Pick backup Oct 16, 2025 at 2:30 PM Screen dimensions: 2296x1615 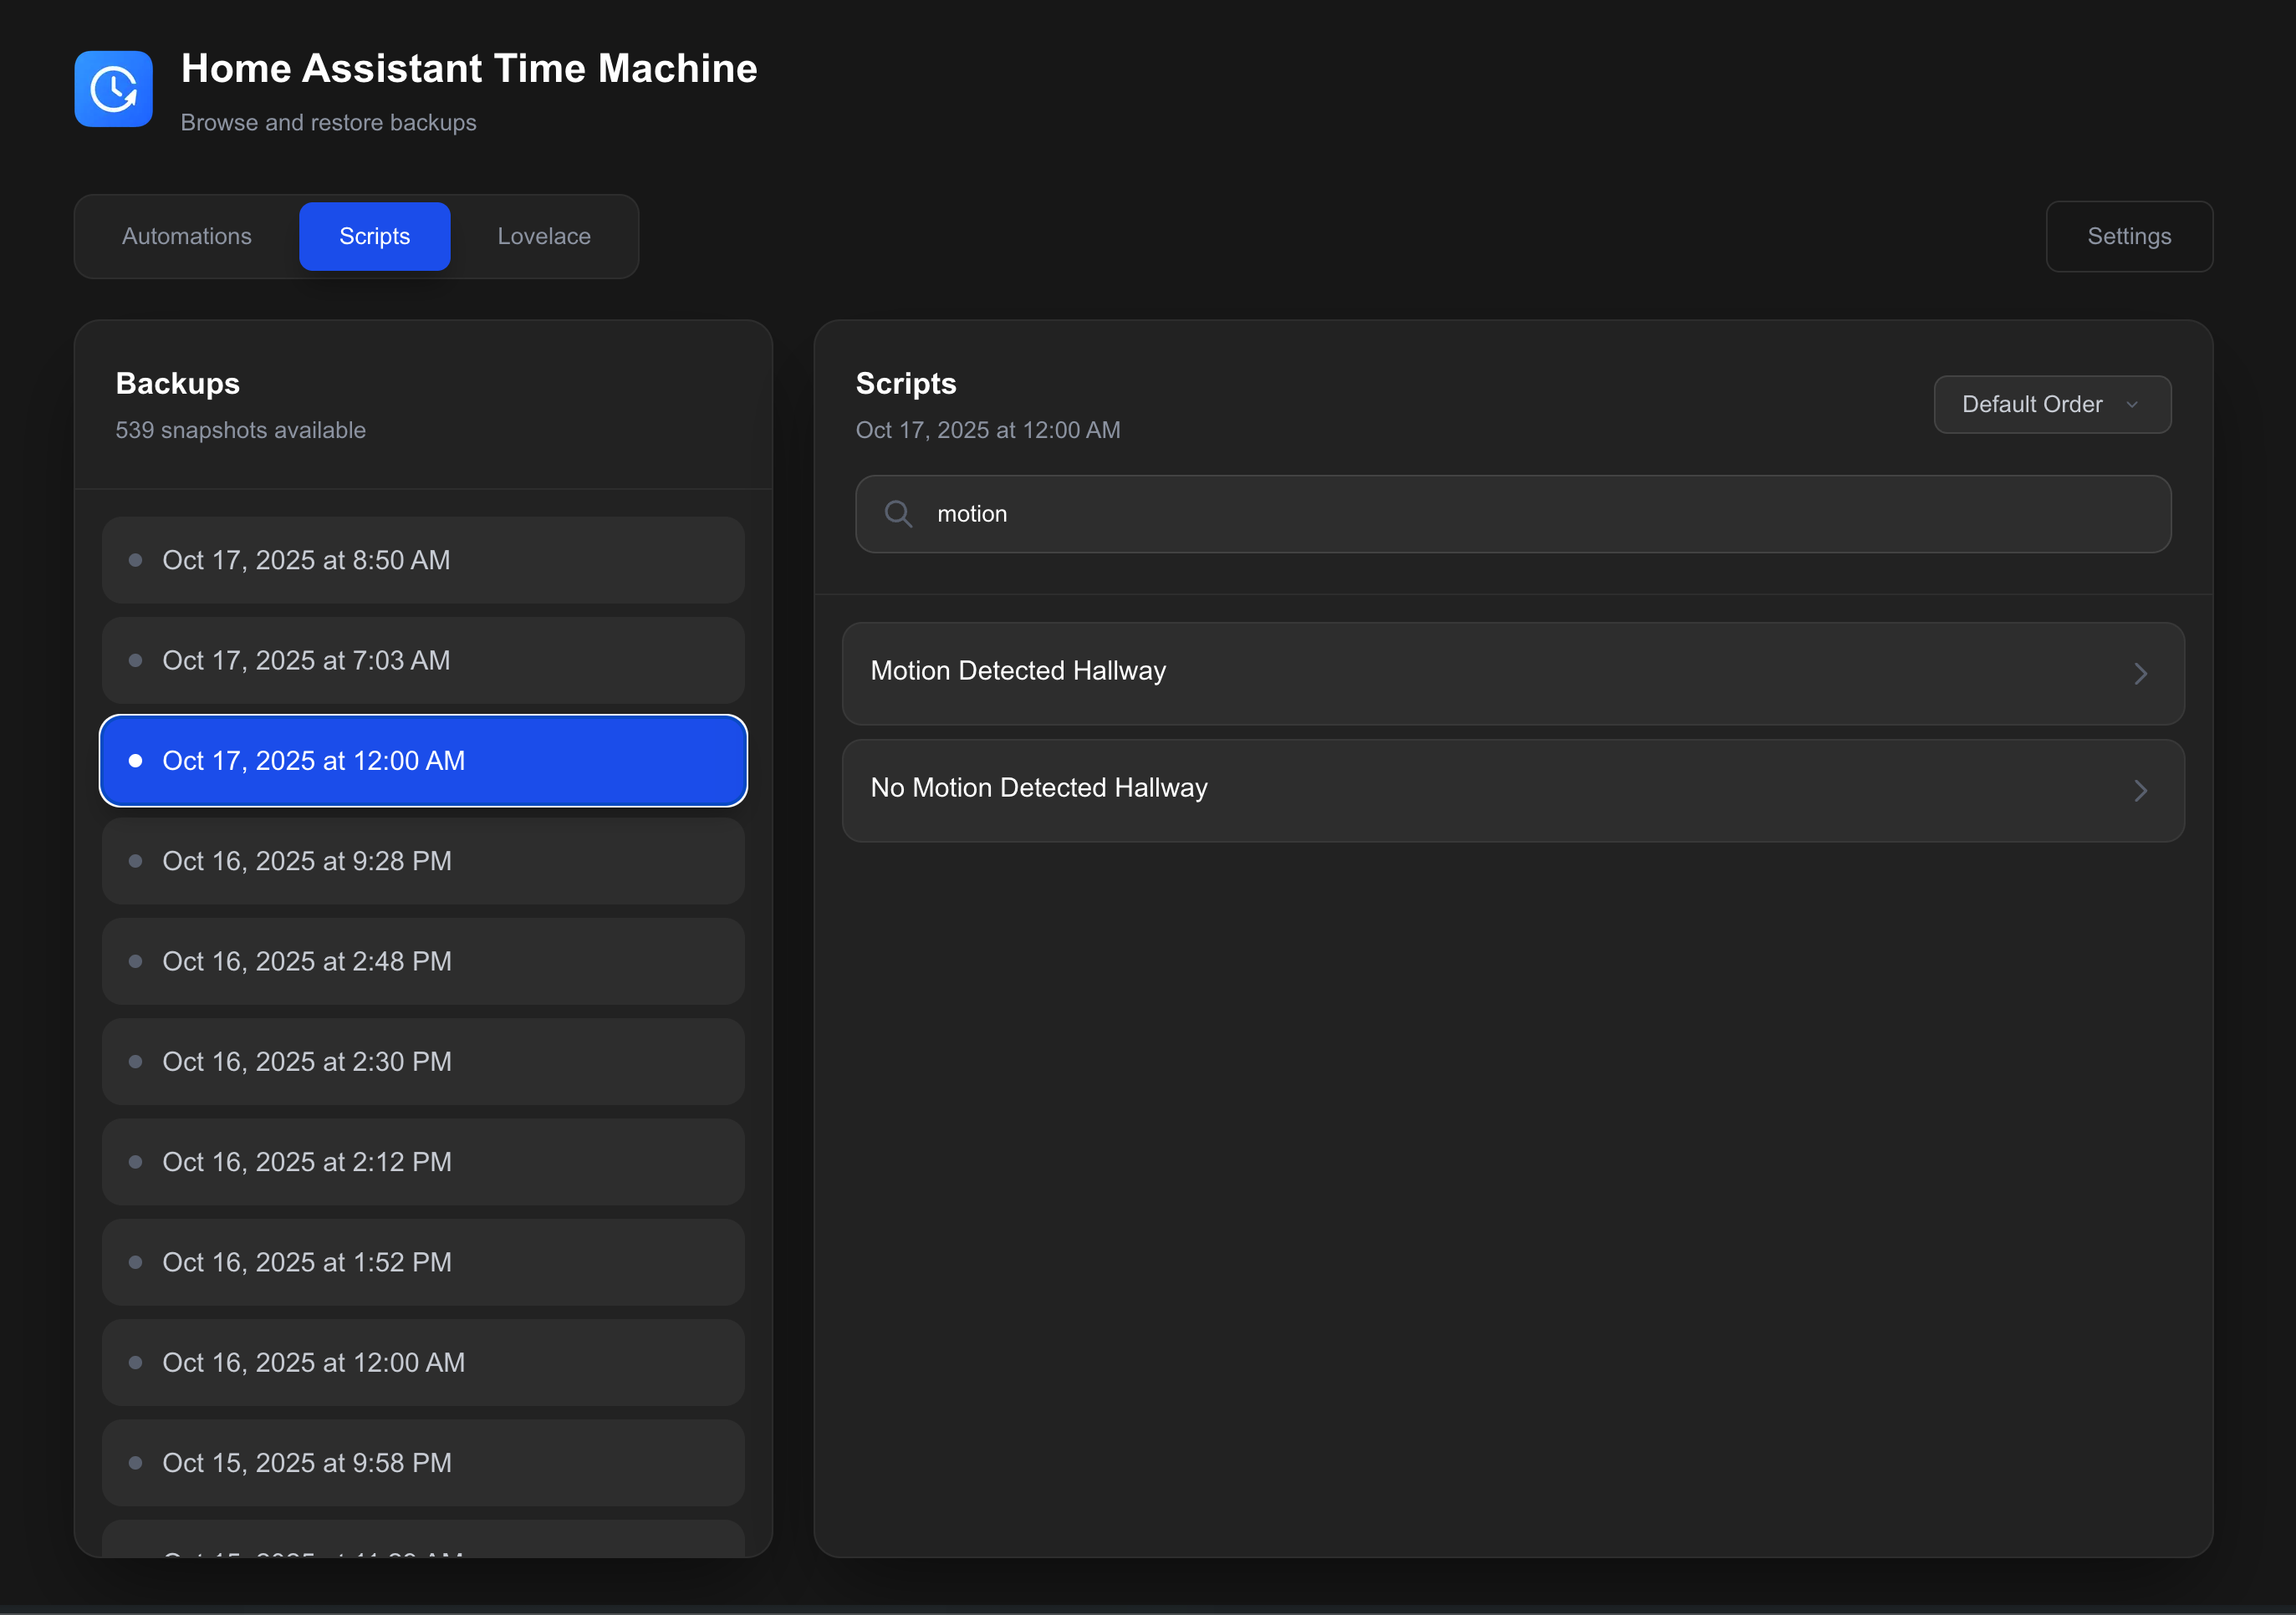pyautogui.click(x=423, y=1061)
